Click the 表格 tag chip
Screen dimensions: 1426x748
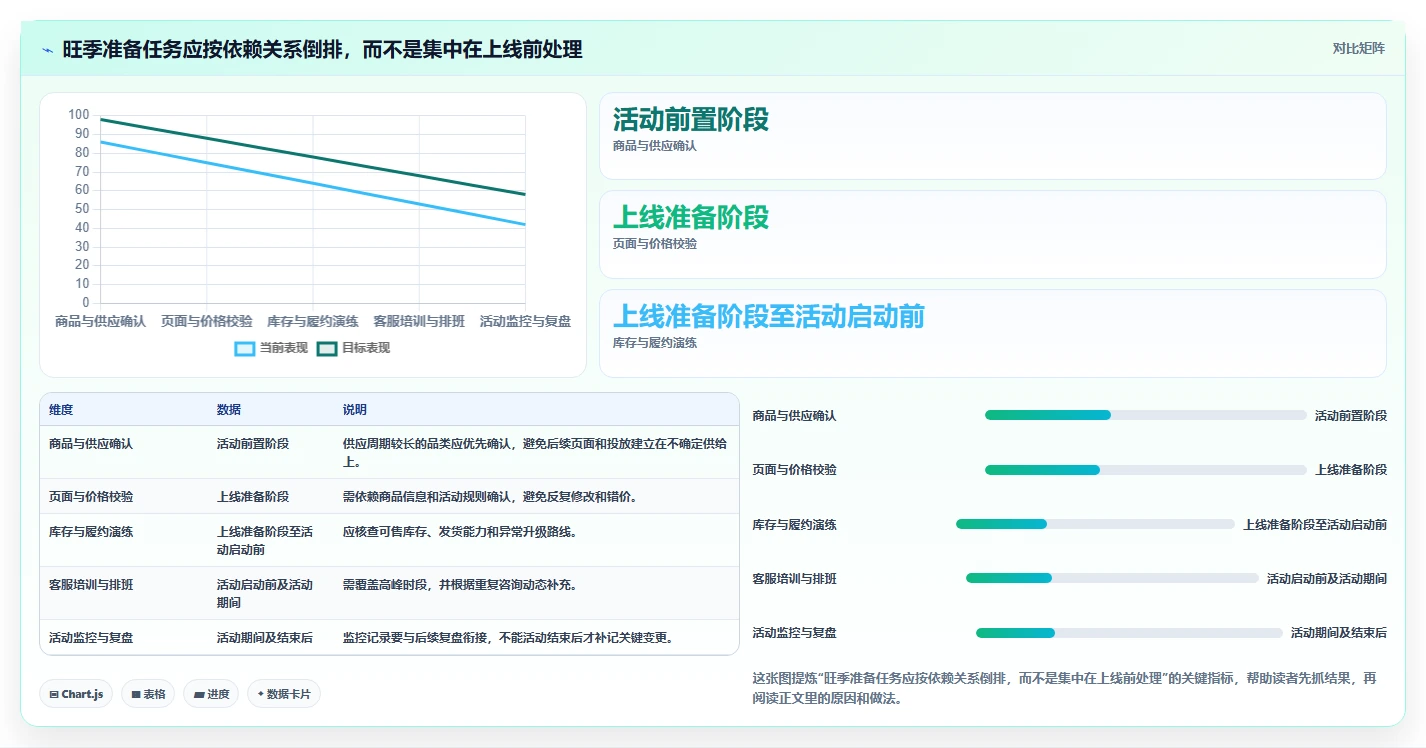(x=147, y=694)
